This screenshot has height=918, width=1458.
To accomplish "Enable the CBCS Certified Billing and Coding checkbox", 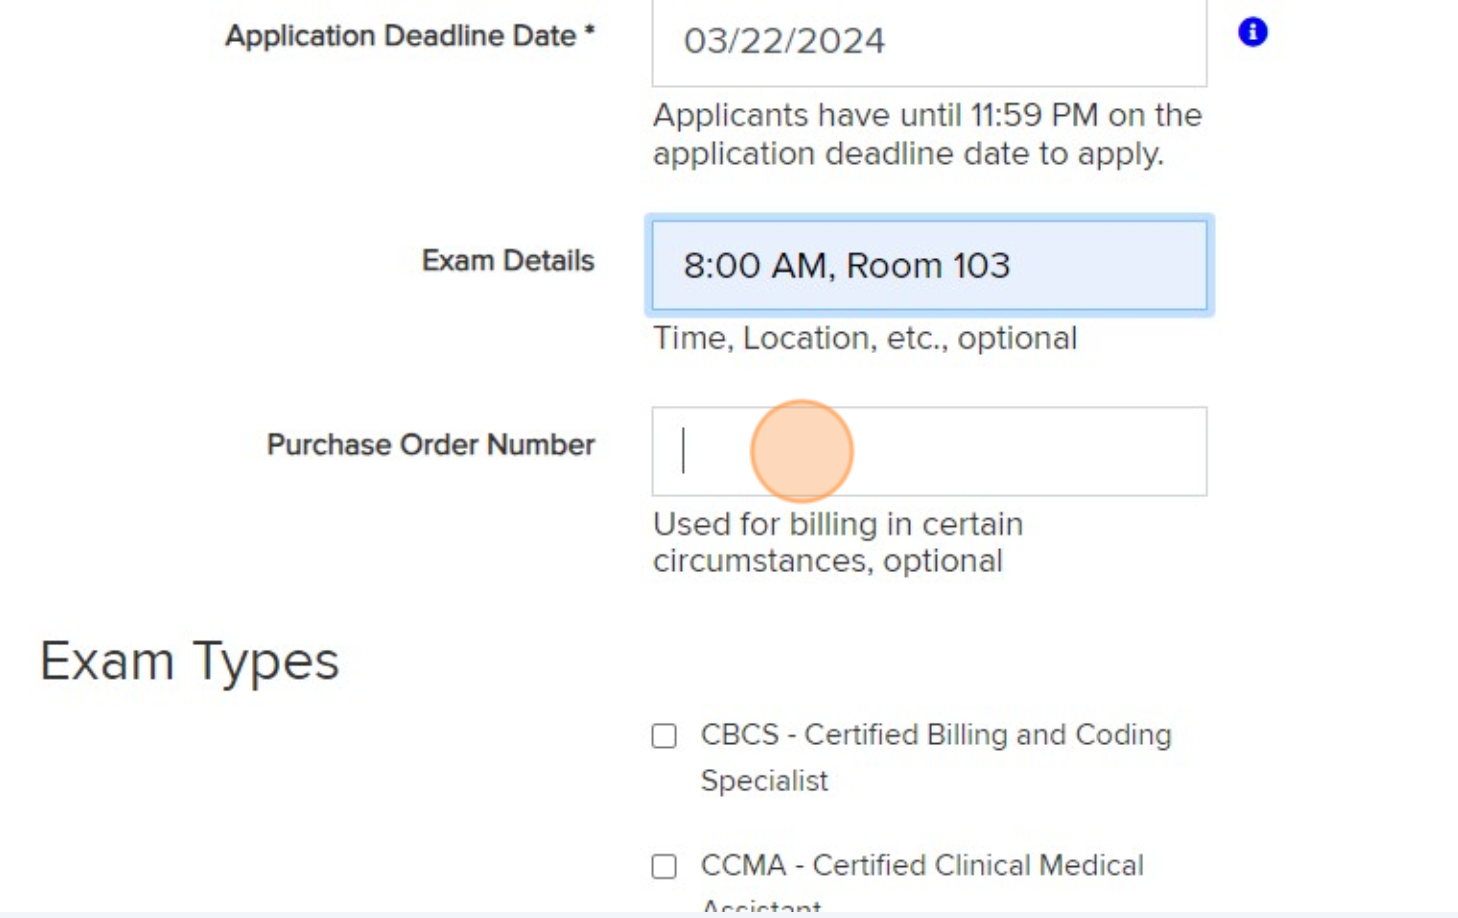I will tap(663, 735).
